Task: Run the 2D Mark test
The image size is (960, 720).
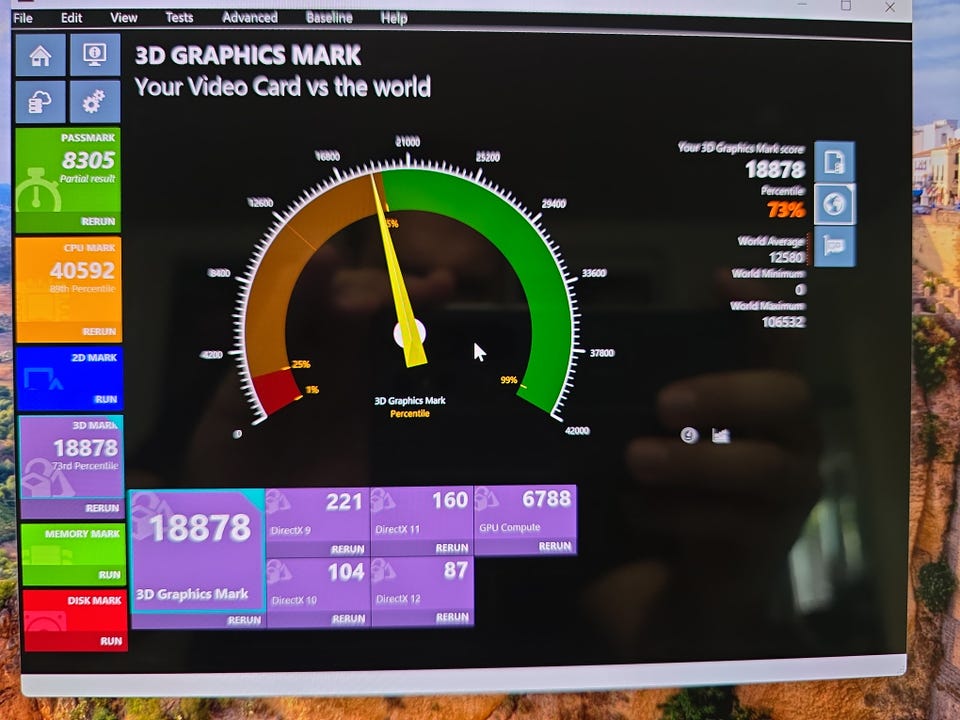Action: (106, 399)
